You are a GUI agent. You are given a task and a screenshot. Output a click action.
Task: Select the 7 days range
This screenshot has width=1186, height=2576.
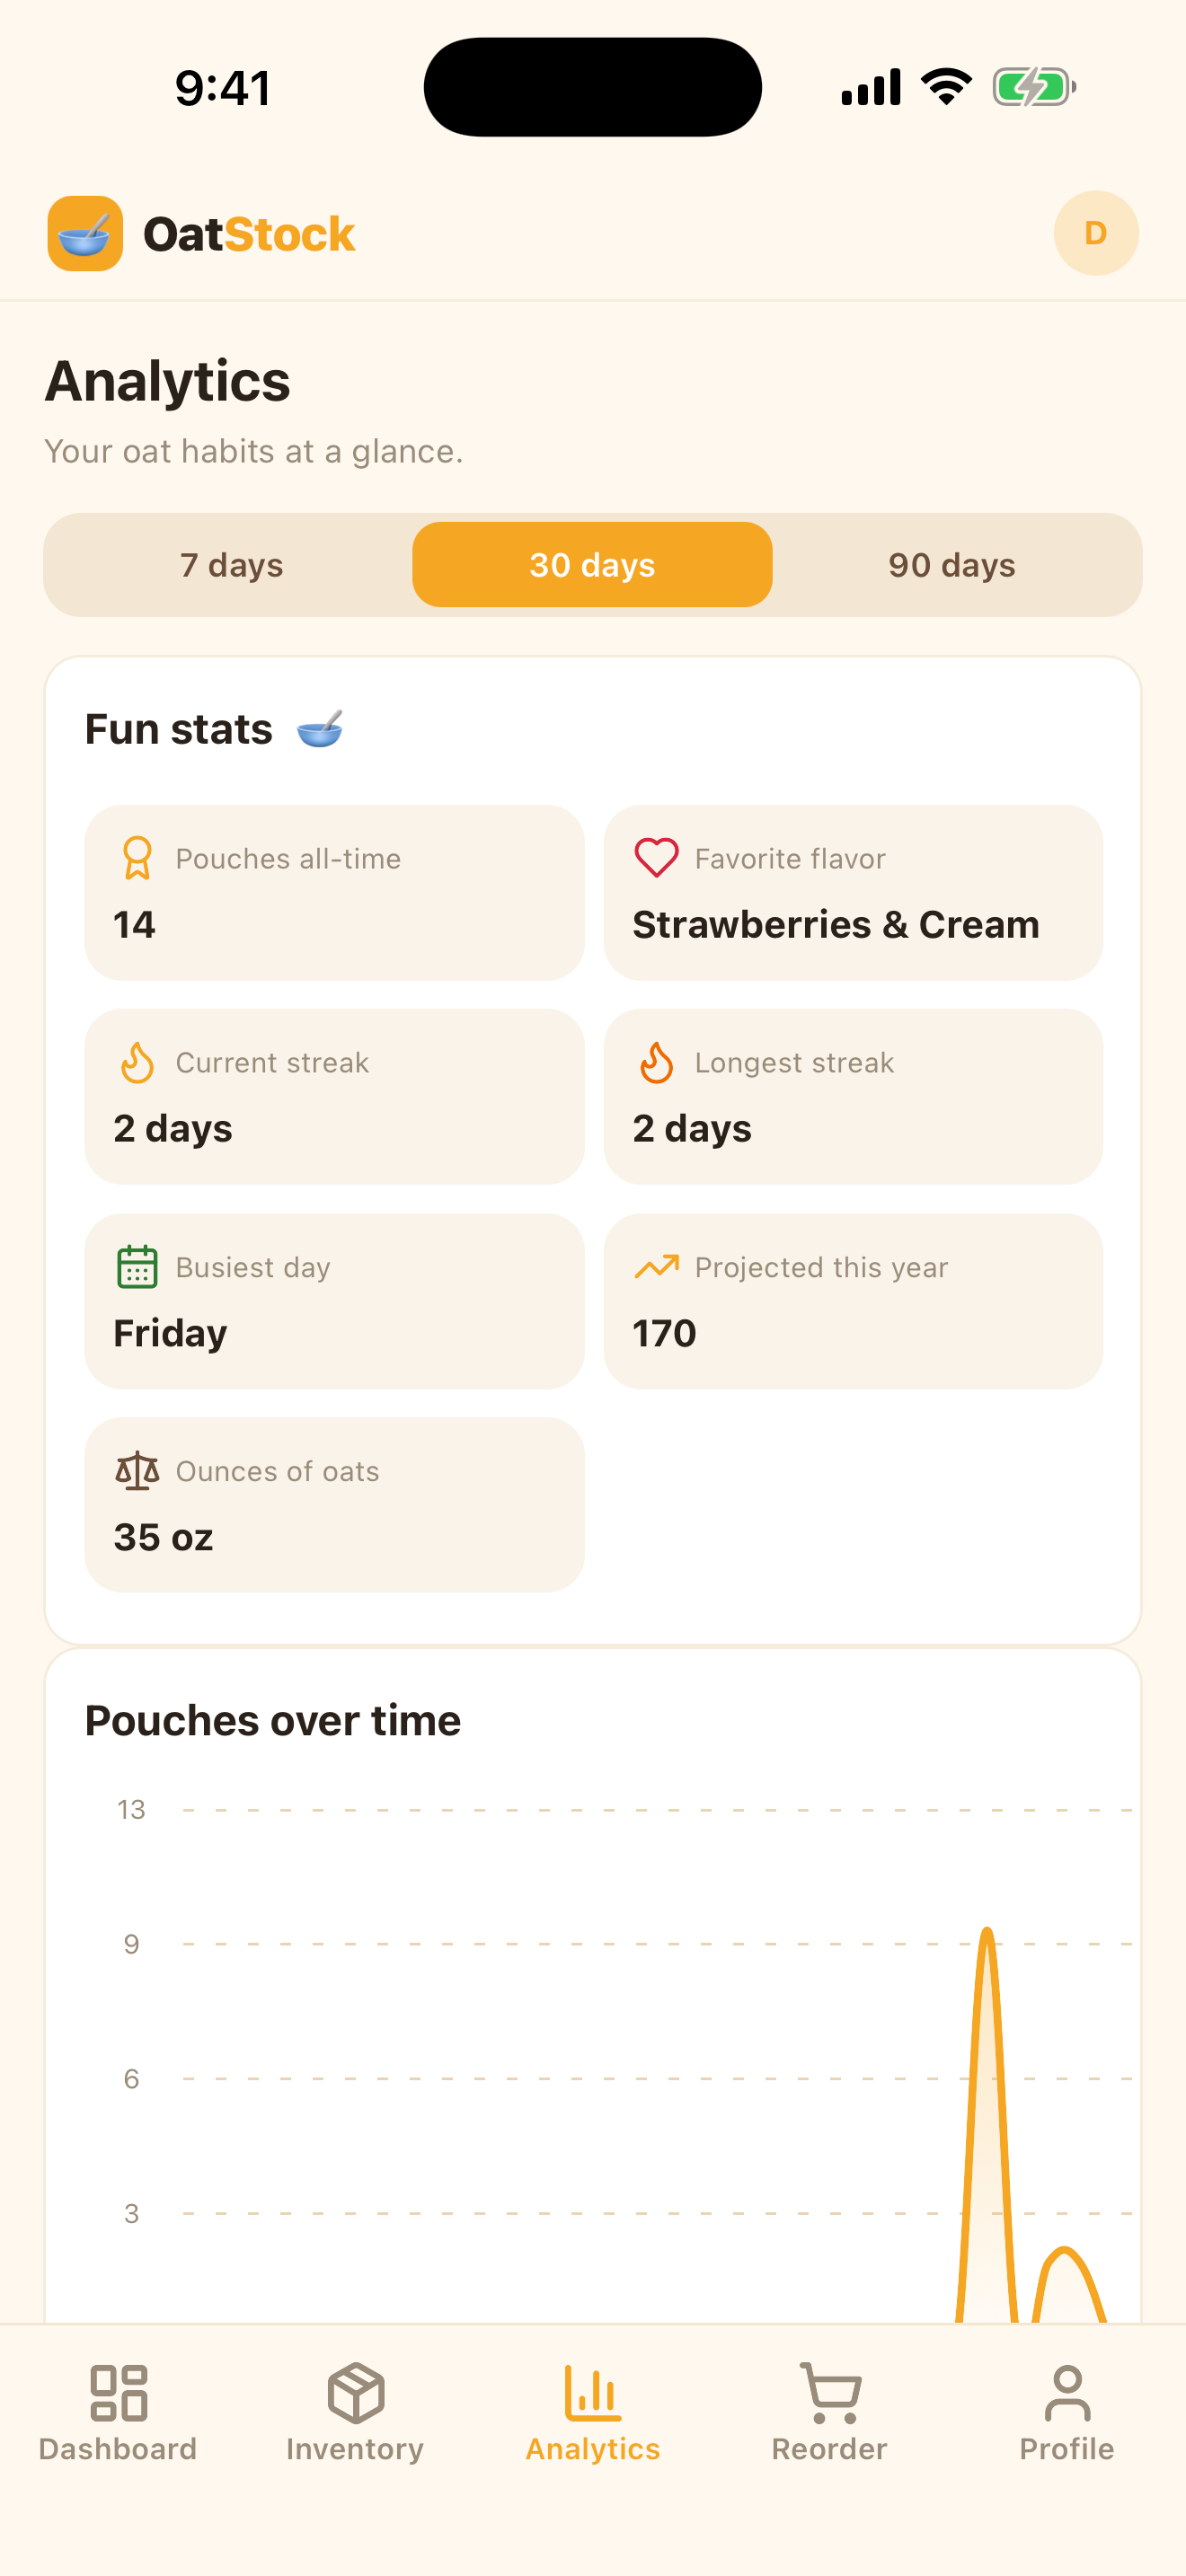click(231, 565)
